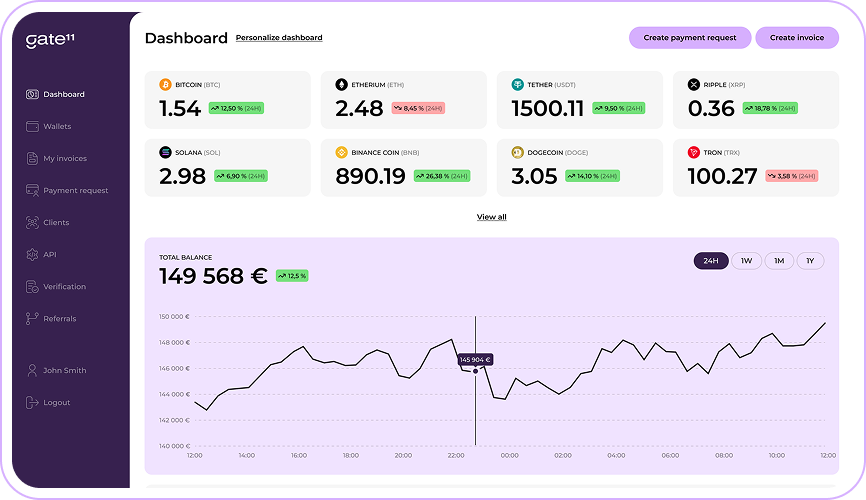
Task: Click the Ethereum coin icon
Action: pyautogui.click(x=341, y=85)
